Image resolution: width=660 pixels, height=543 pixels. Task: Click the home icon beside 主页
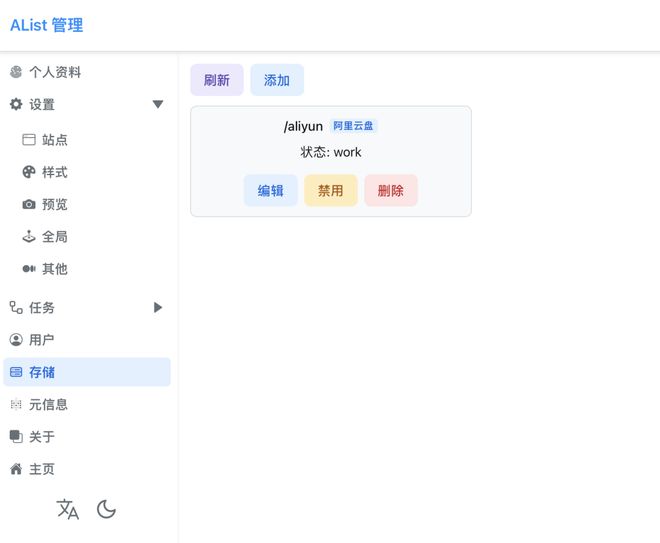16,469
